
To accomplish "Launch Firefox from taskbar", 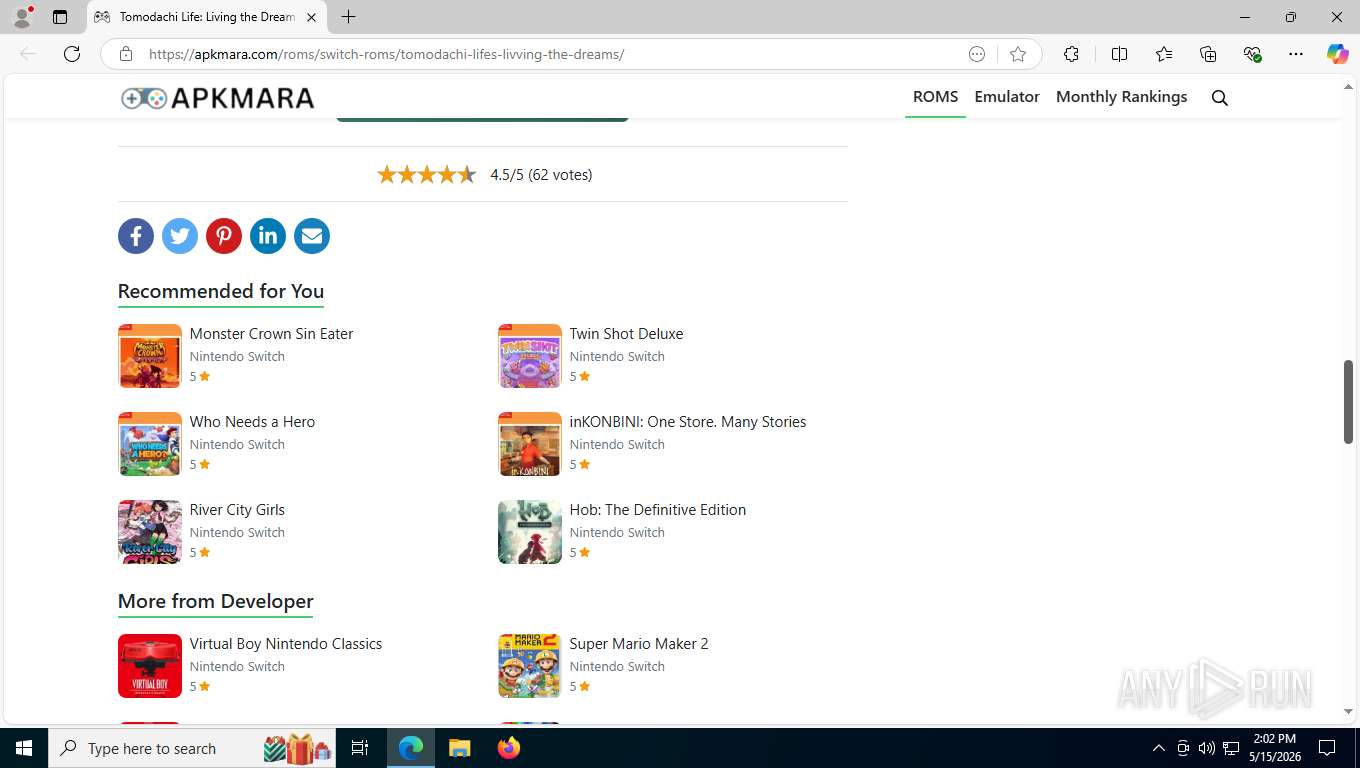I will (x=509, y=748).
